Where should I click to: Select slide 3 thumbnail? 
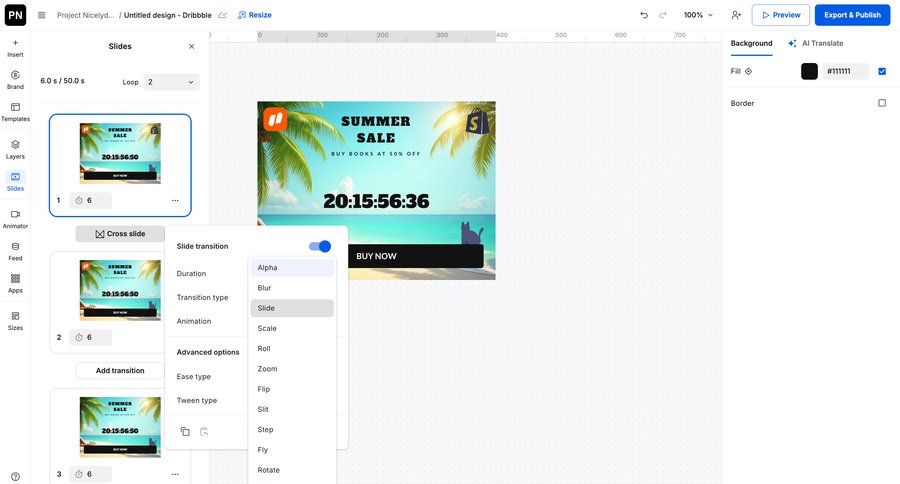coord(120,427)
